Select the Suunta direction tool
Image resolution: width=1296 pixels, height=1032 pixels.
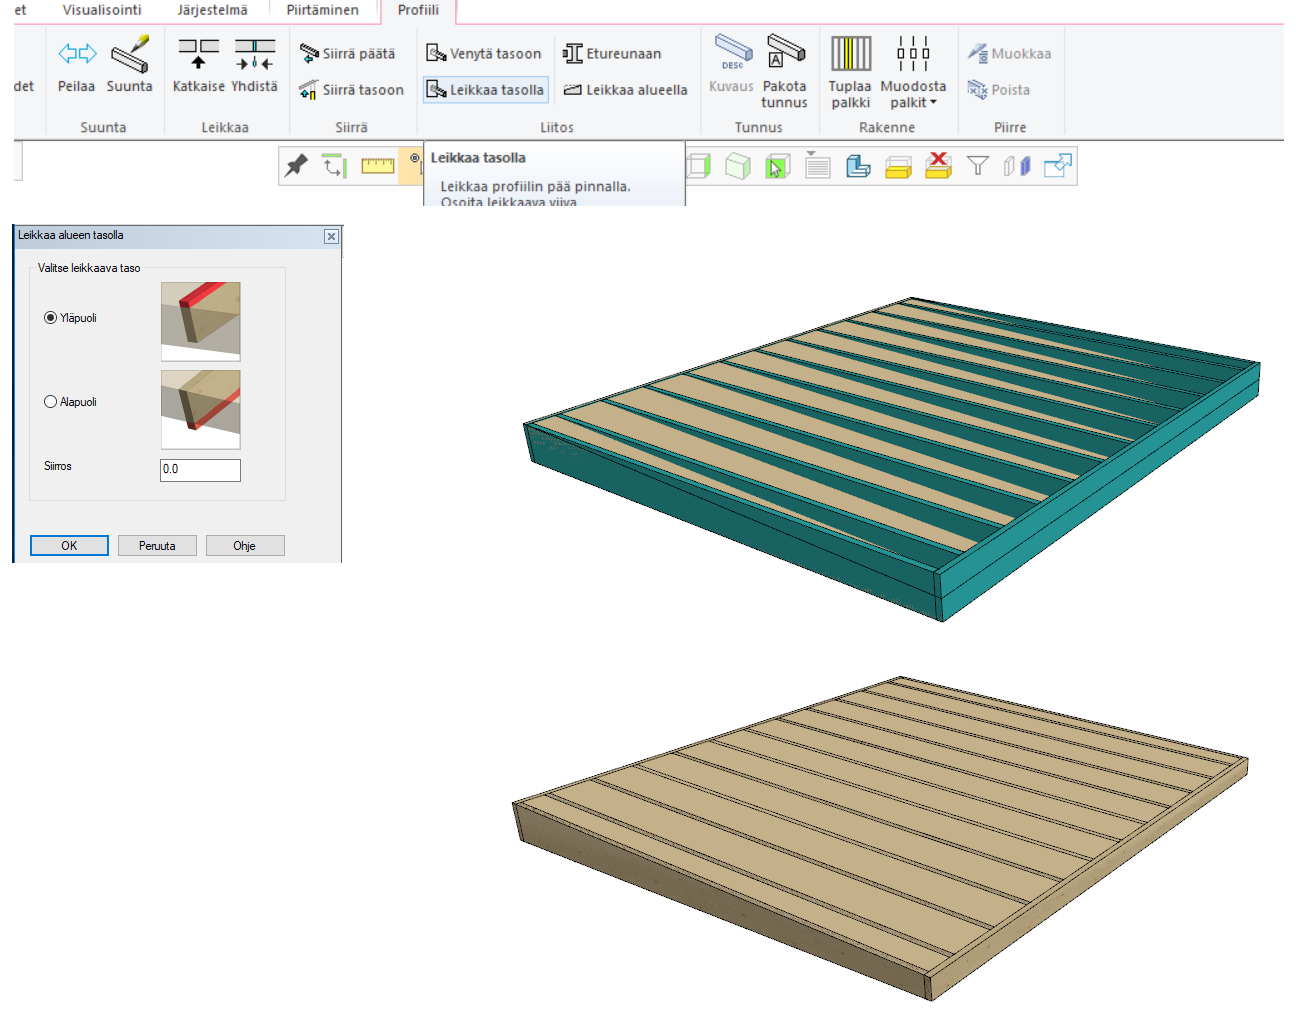point(130,65)
